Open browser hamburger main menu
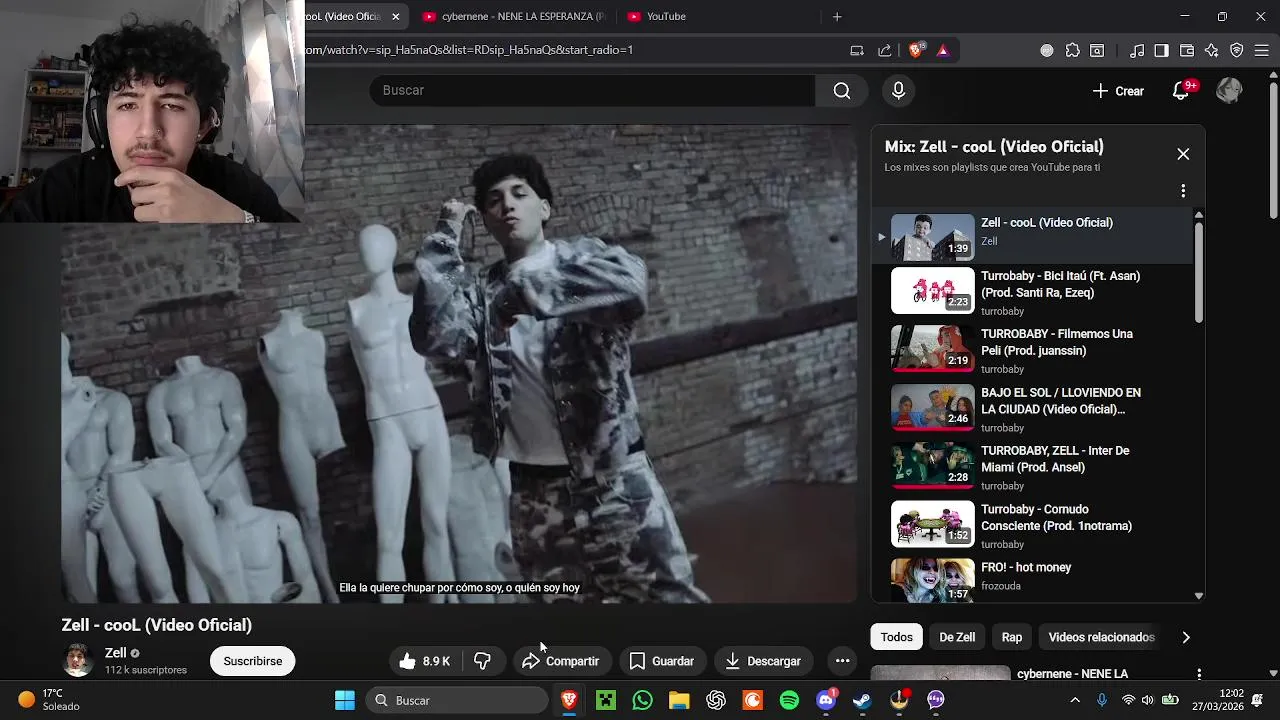The height and width of the screenshot is (720, 1280). tap(1262, 50)
